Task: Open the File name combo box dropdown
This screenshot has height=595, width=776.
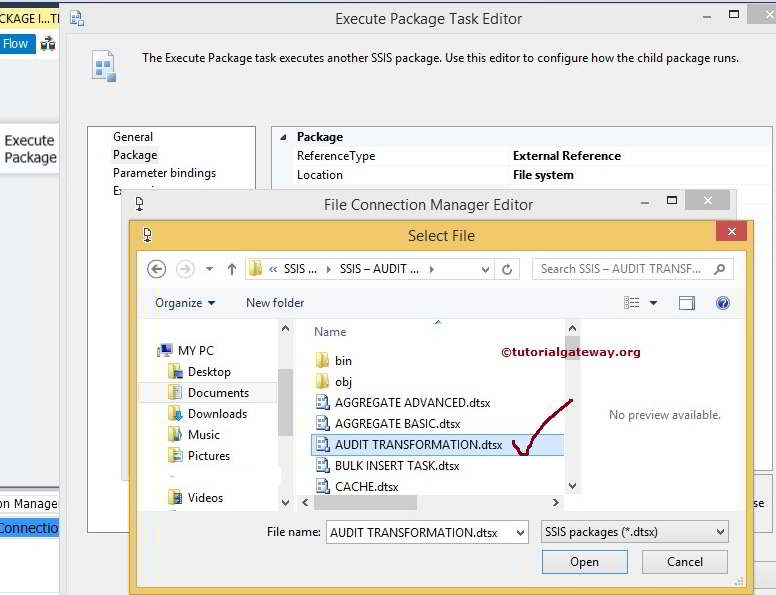Action: tap(520, 533)
